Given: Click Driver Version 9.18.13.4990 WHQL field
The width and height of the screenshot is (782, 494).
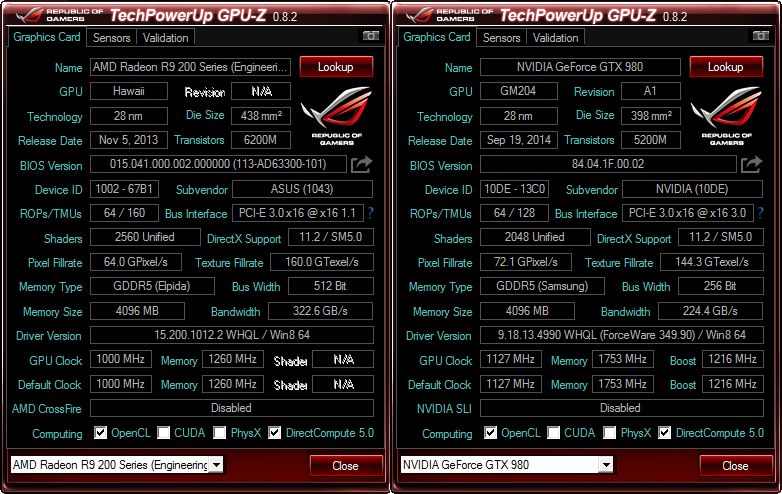Looking at the screenshot, I should [x=622, y=335].
